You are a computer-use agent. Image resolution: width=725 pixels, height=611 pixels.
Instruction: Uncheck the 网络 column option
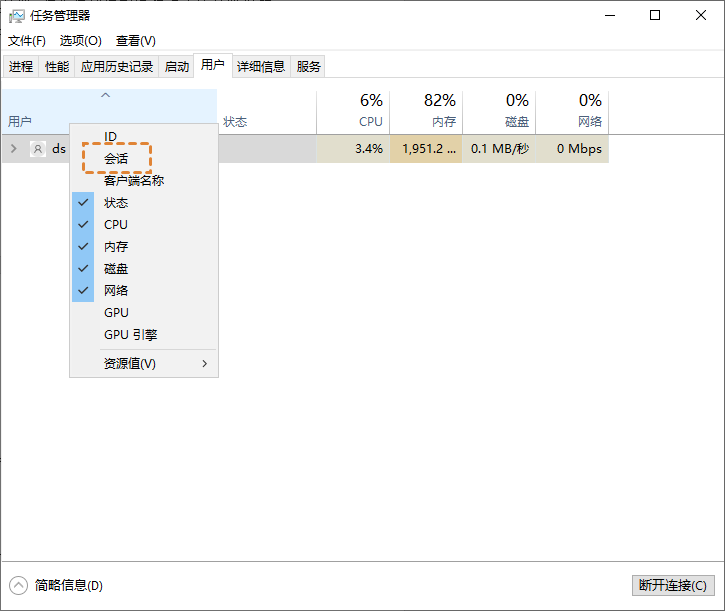pyautogui.click(x=144, y=290)
